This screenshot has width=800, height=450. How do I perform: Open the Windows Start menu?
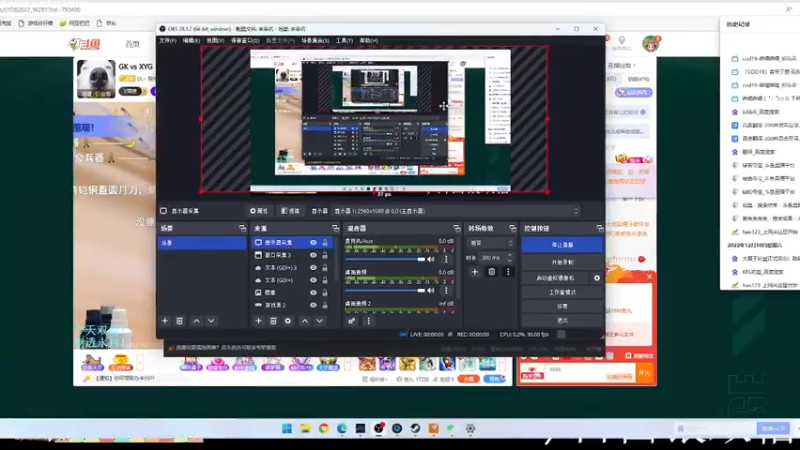287,429
